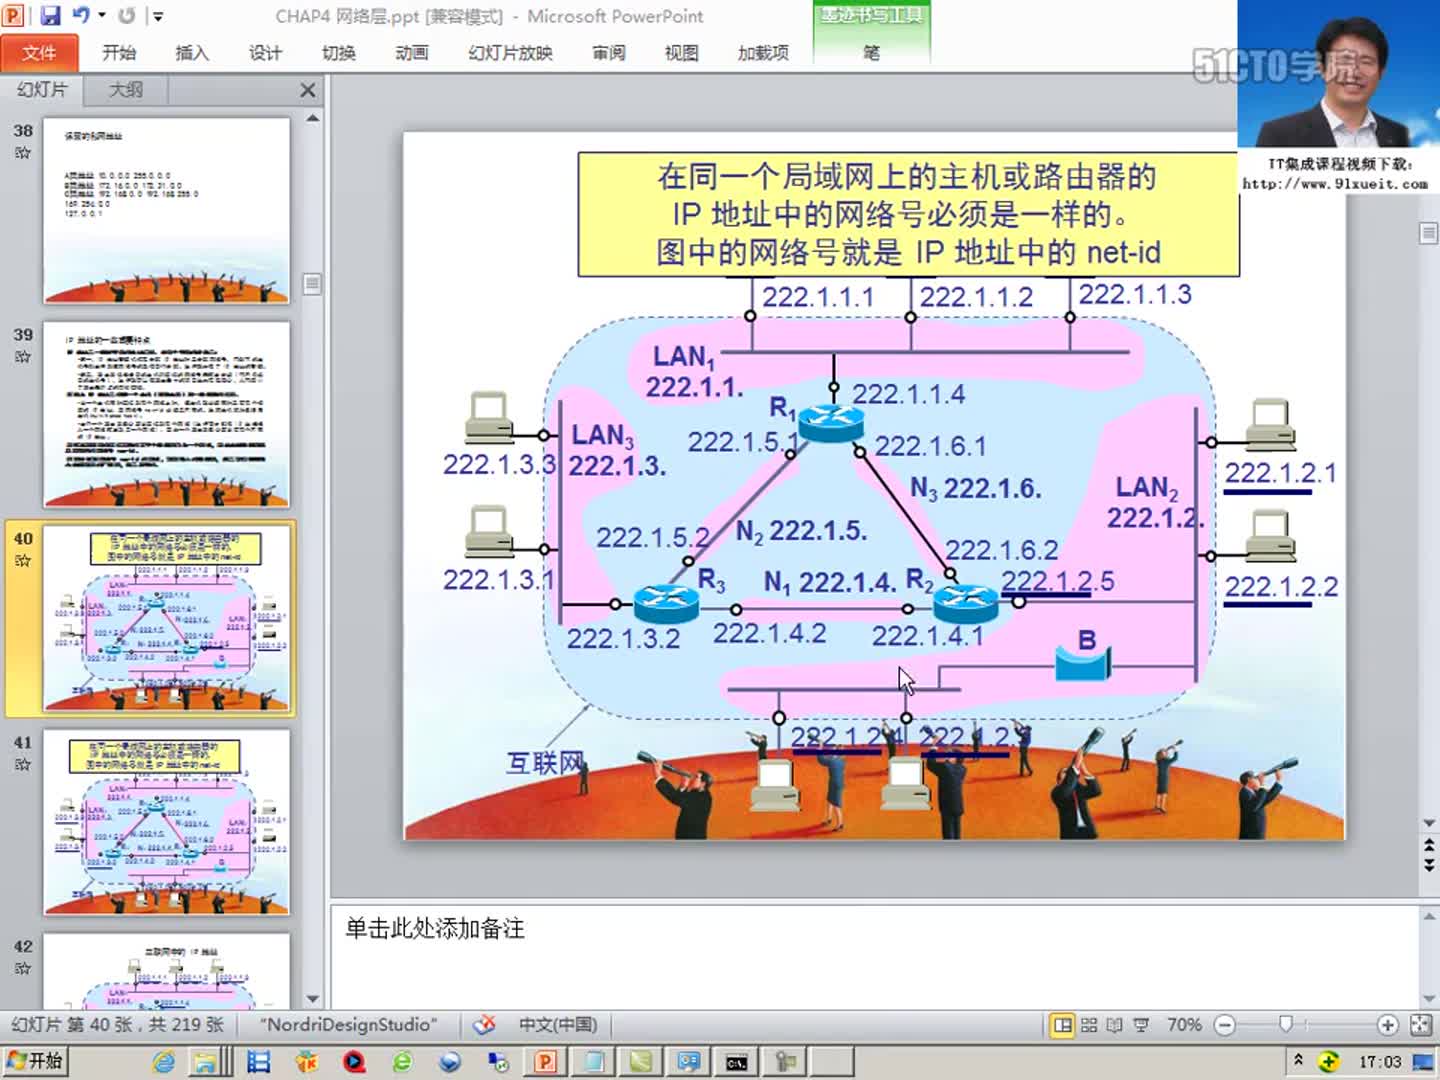Click animation star icon beside slide 40
This screenshot has width=1440, height=1080.
click(x=23, y=561)
